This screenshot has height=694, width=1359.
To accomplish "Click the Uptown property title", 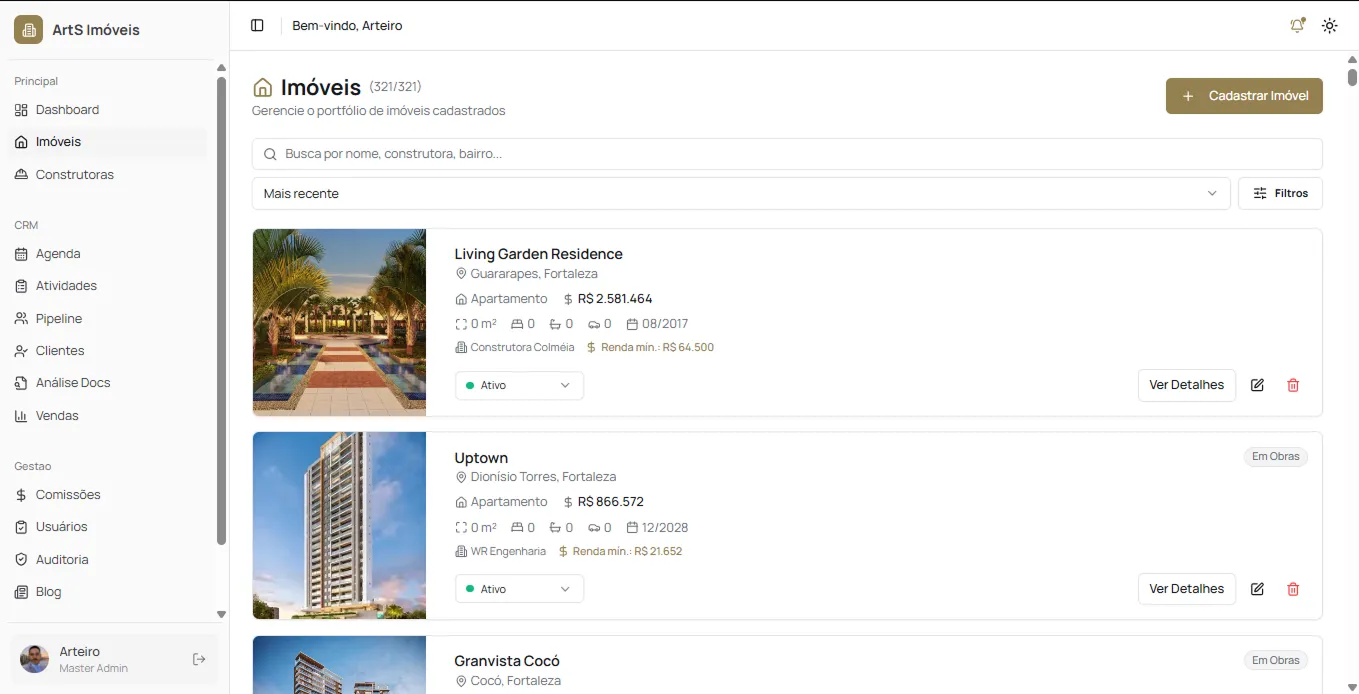I will point(481,458).
